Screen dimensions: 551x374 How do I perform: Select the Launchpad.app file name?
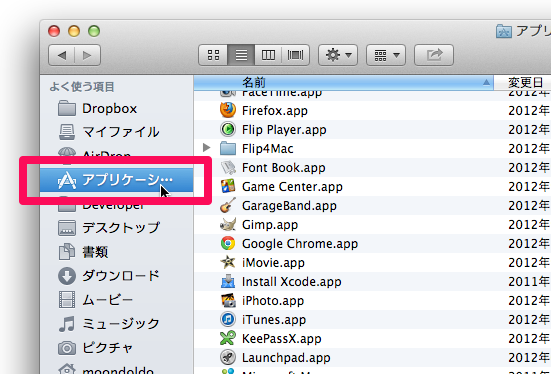click(286, 357)
